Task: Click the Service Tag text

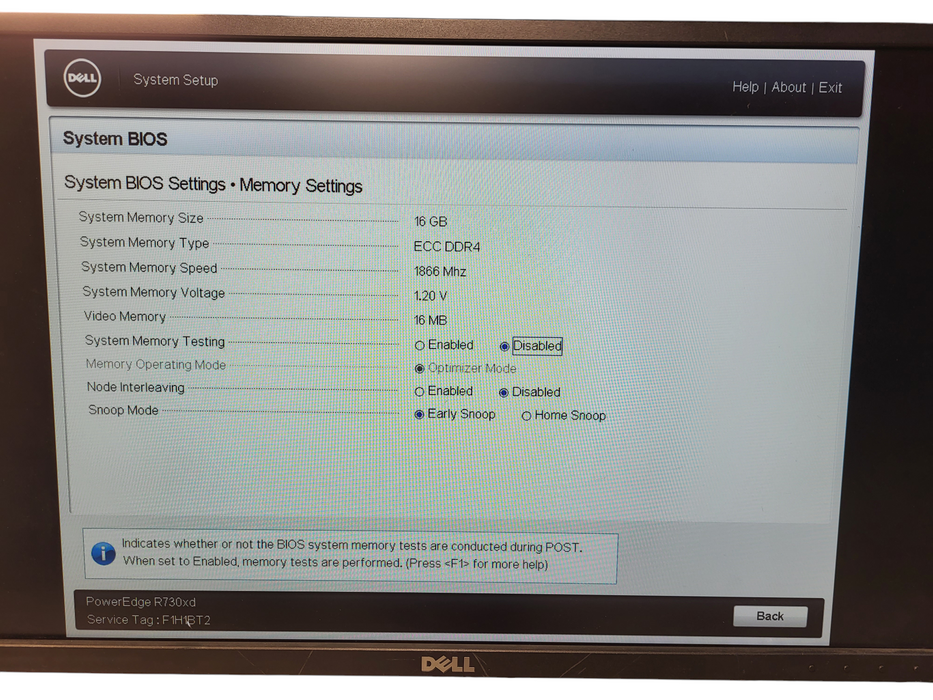Action: point(149,620)
